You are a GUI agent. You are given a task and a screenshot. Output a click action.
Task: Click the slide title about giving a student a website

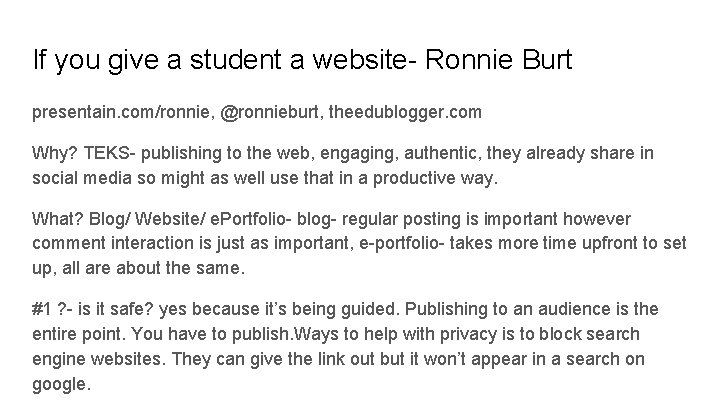click(300, 61)
